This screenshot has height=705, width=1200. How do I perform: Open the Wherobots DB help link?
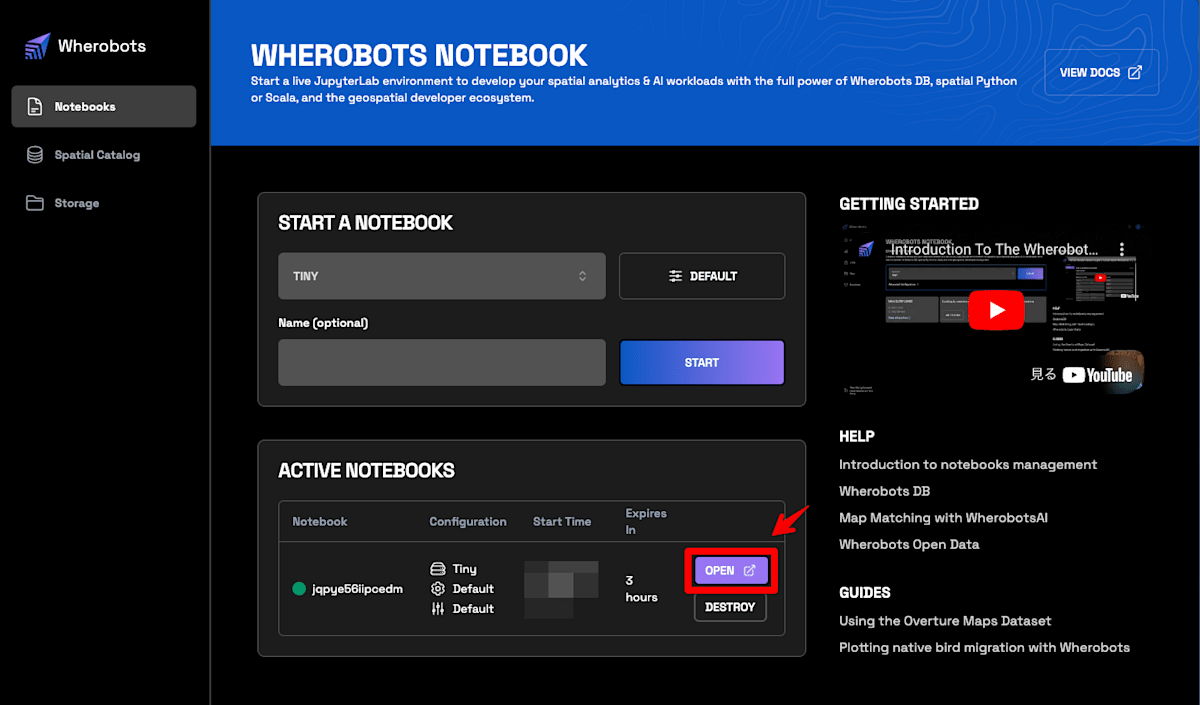point(884,491)
